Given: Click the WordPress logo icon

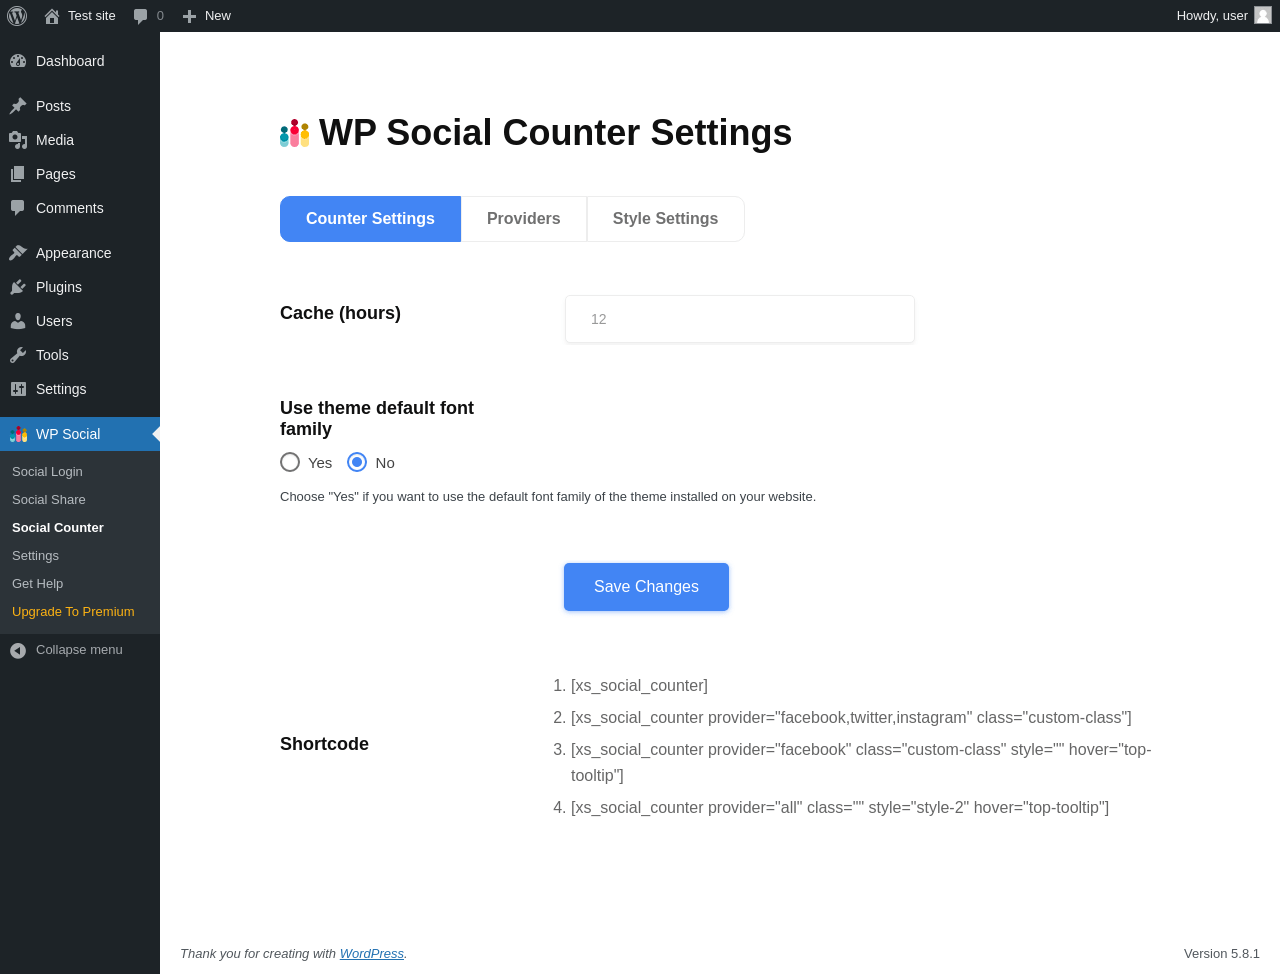Looking at the screenshot, I should (x=17, y=16).
